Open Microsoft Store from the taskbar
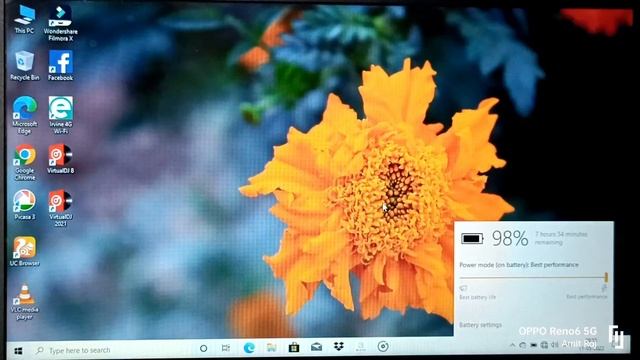Image resolution: width=640 pixels, height=360 pixels. (x=294, y=347)
